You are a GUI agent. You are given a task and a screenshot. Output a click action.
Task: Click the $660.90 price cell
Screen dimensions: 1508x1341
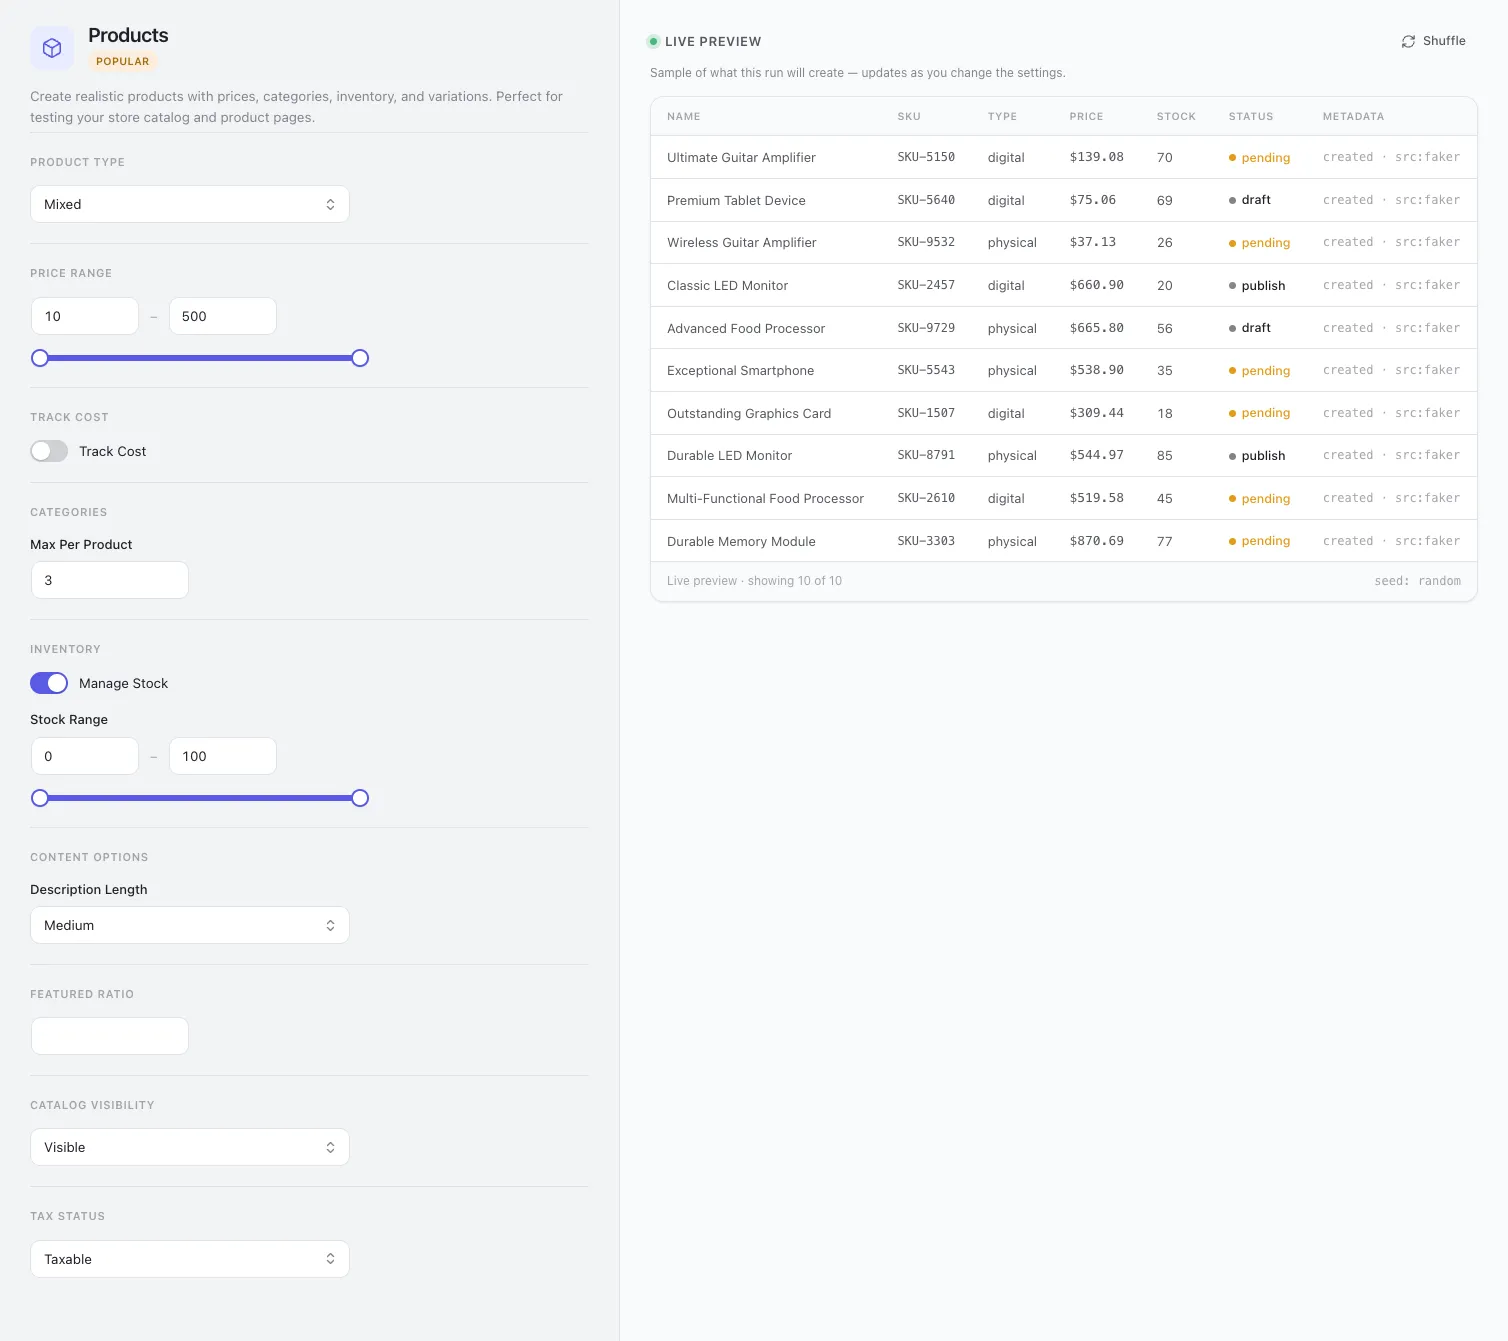pos(1096,286)
